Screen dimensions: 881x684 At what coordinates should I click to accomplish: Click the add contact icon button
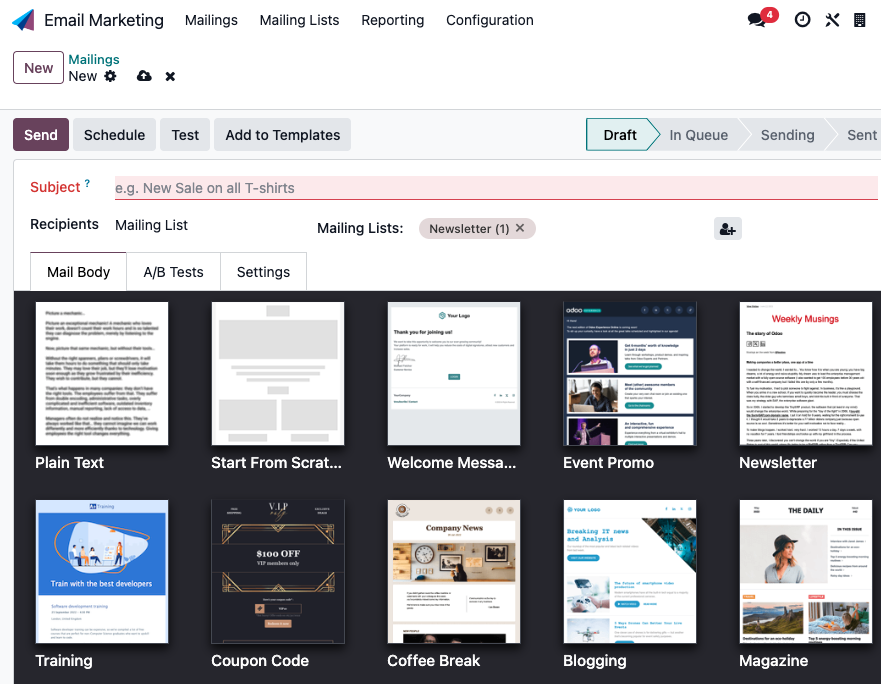727,229
